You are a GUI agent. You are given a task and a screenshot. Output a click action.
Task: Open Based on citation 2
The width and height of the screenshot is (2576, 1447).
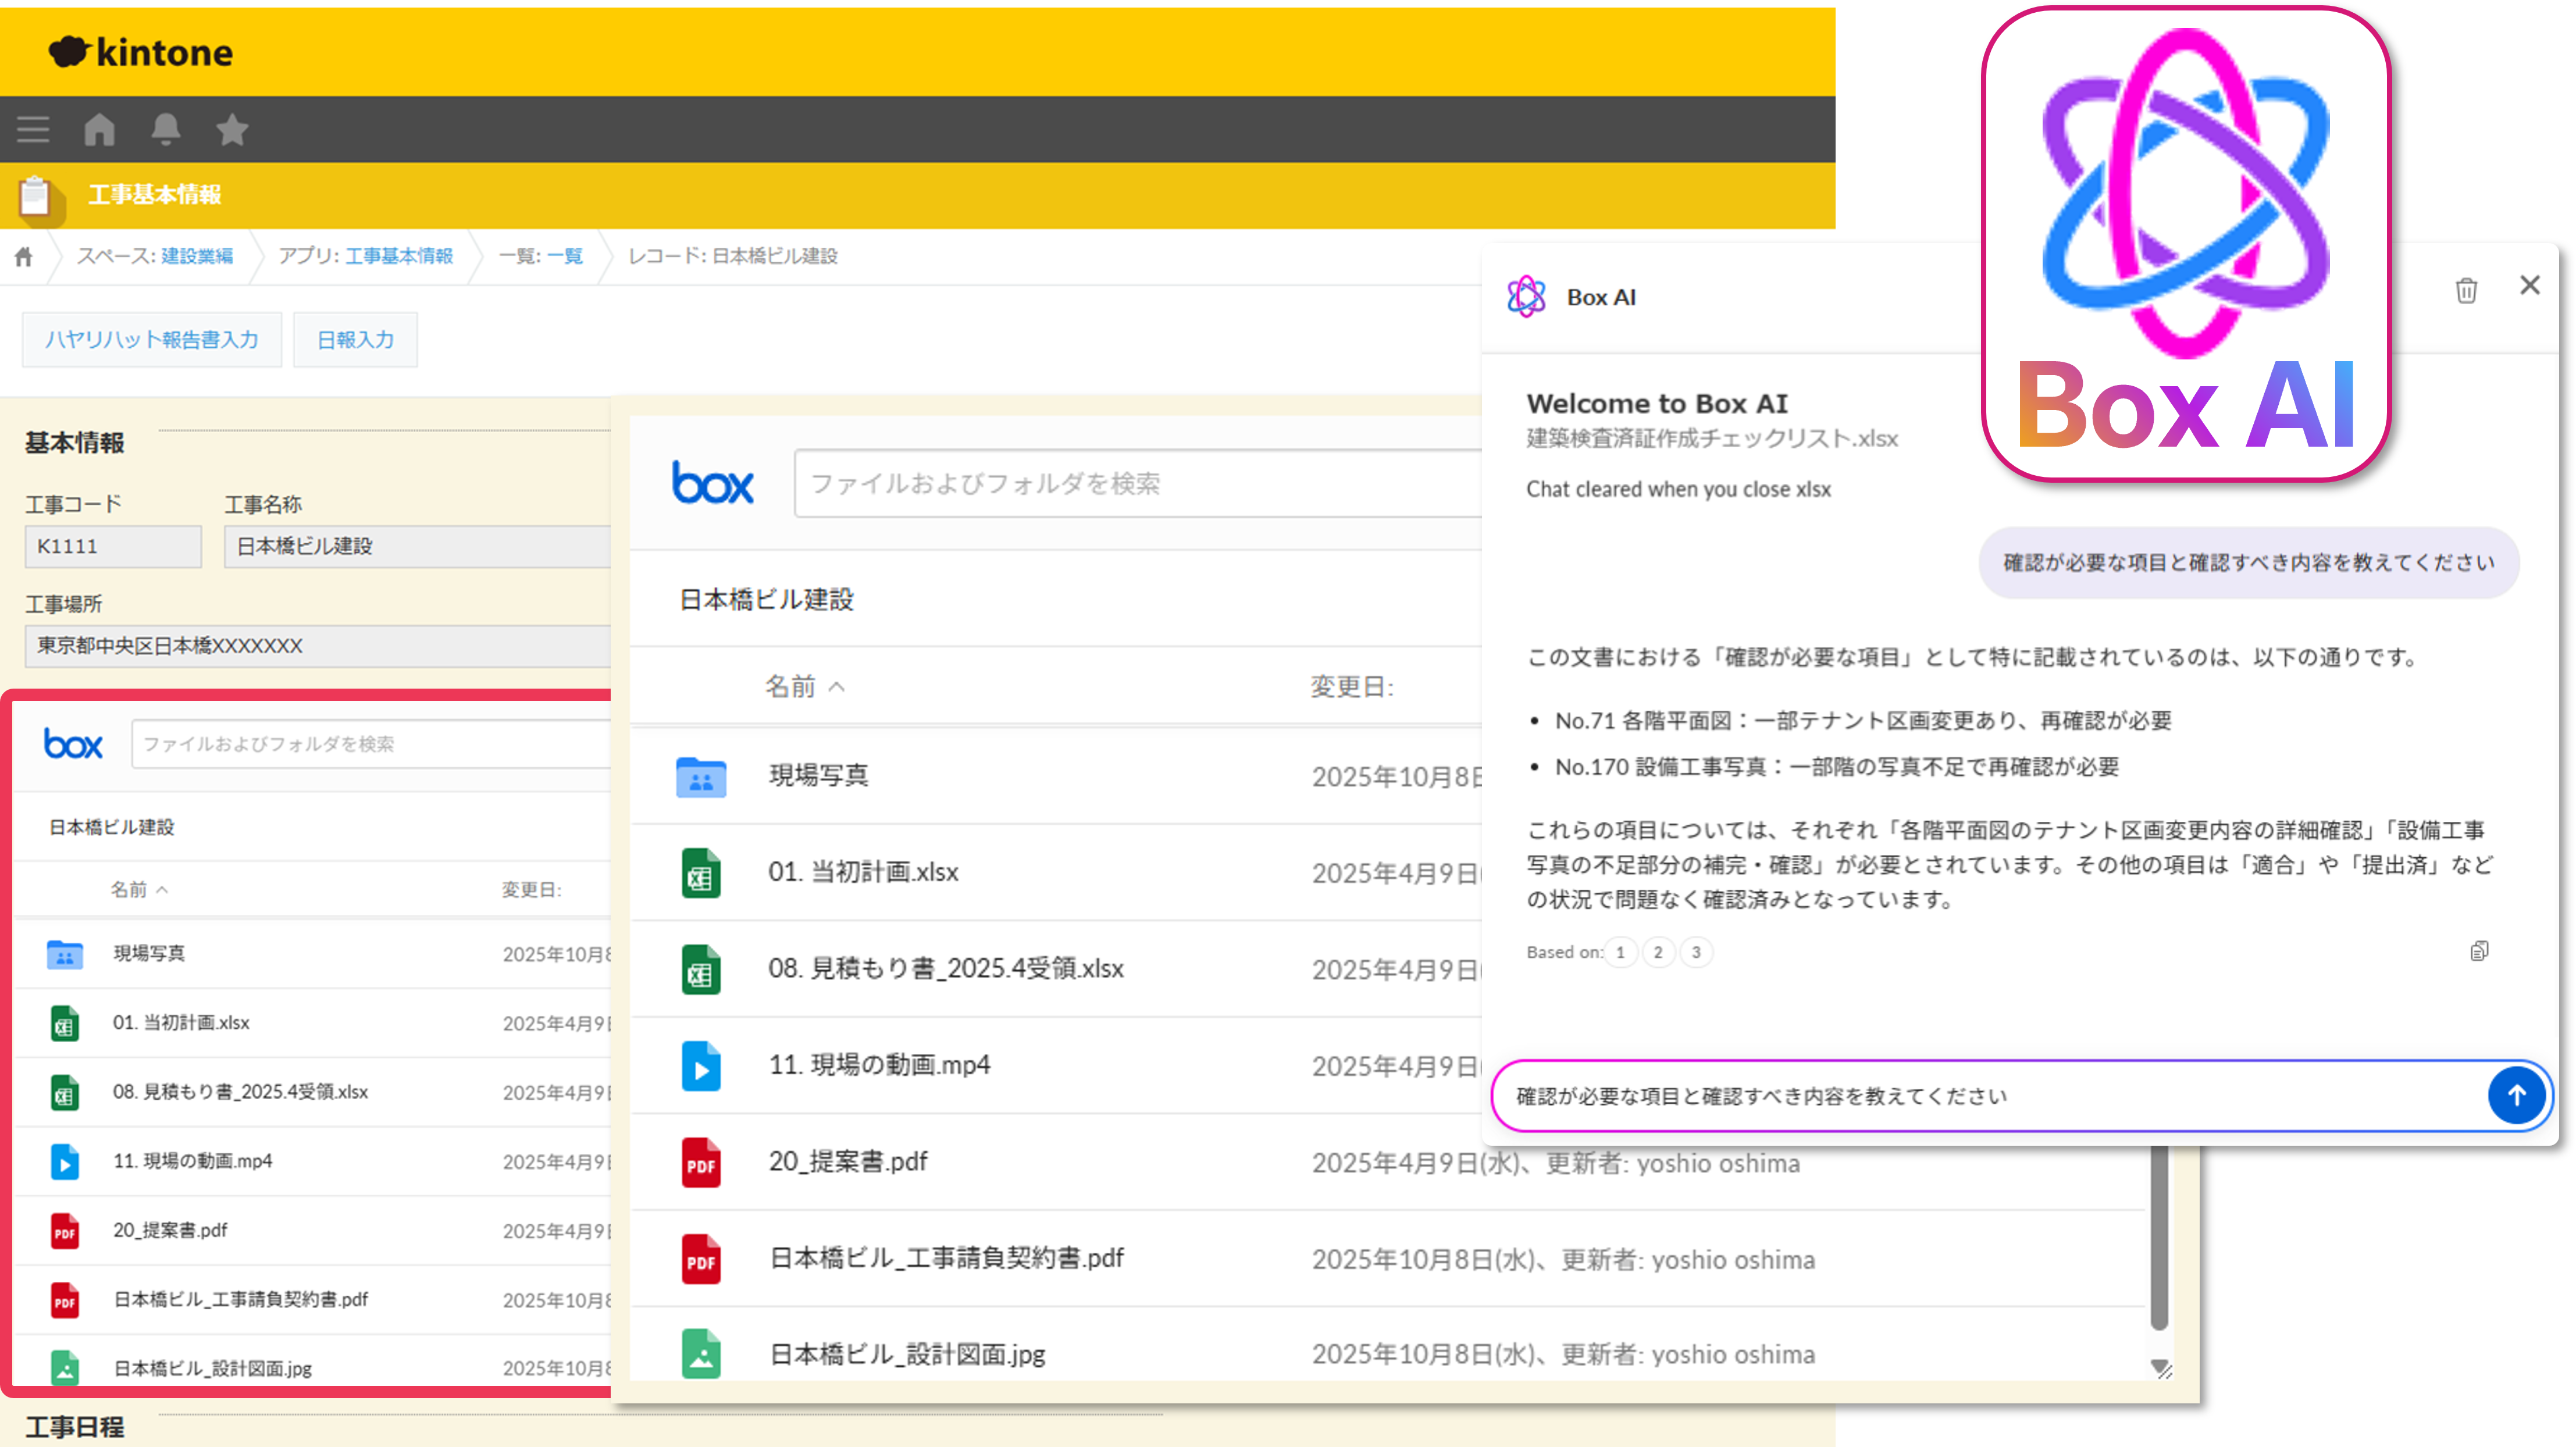(x=1658, y=952)
